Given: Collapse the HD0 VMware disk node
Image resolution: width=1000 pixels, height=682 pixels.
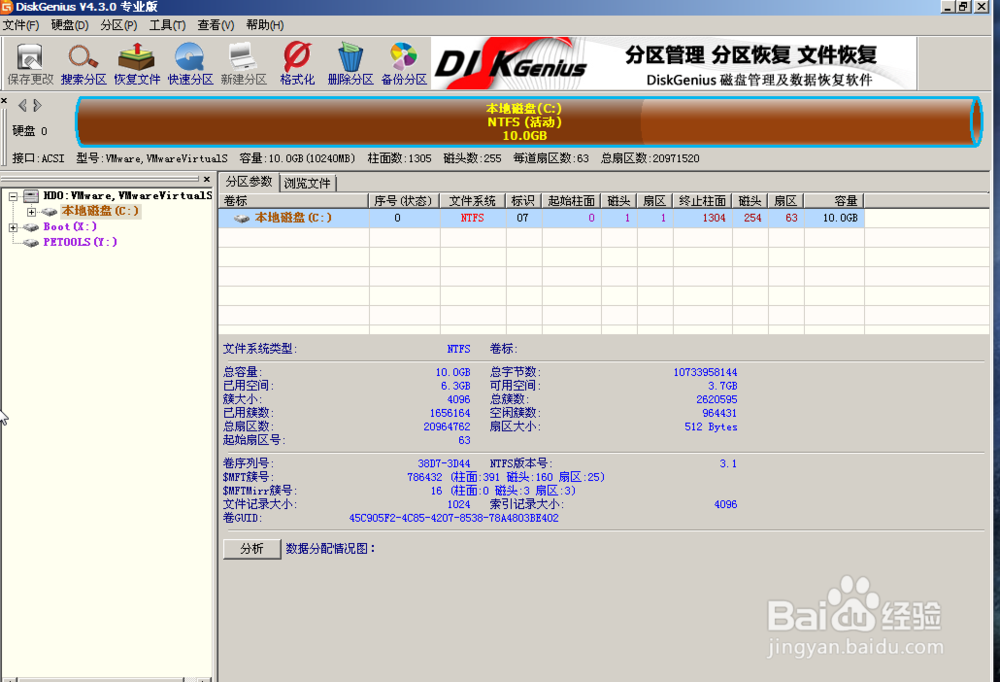Looking at the screenshot, I should pos(13,196).
